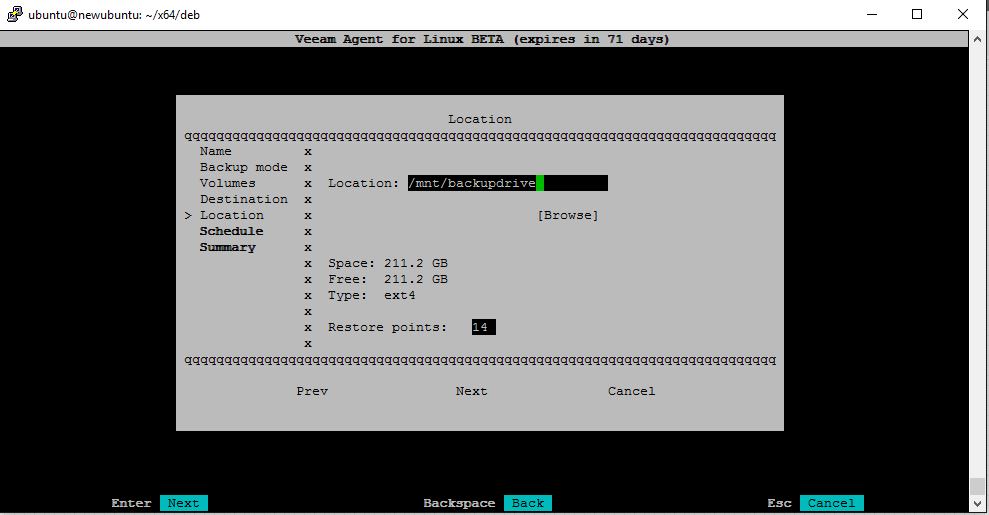Go to the Backup mode wizard step
989x515 pixels.
tap(243, 167)
